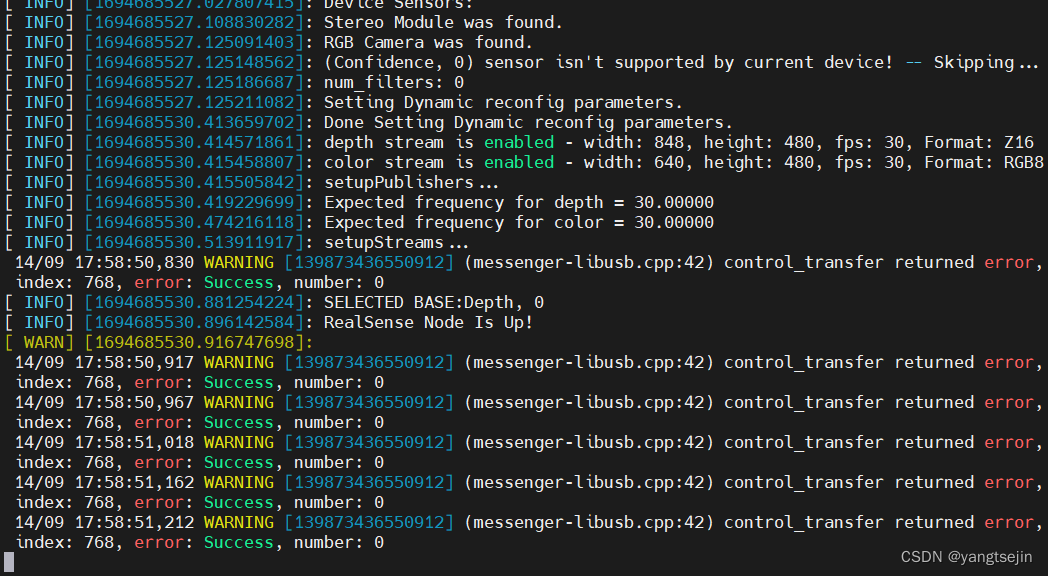Click the '14/09 17:58:51,212' warning timestamp

(x=104, y=523)
